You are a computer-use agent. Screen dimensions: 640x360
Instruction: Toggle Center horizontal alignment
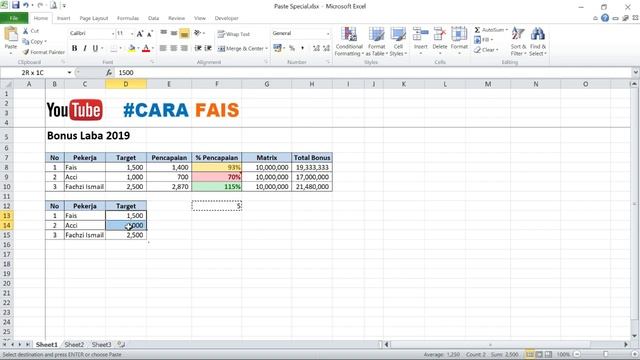click(174, 48)
